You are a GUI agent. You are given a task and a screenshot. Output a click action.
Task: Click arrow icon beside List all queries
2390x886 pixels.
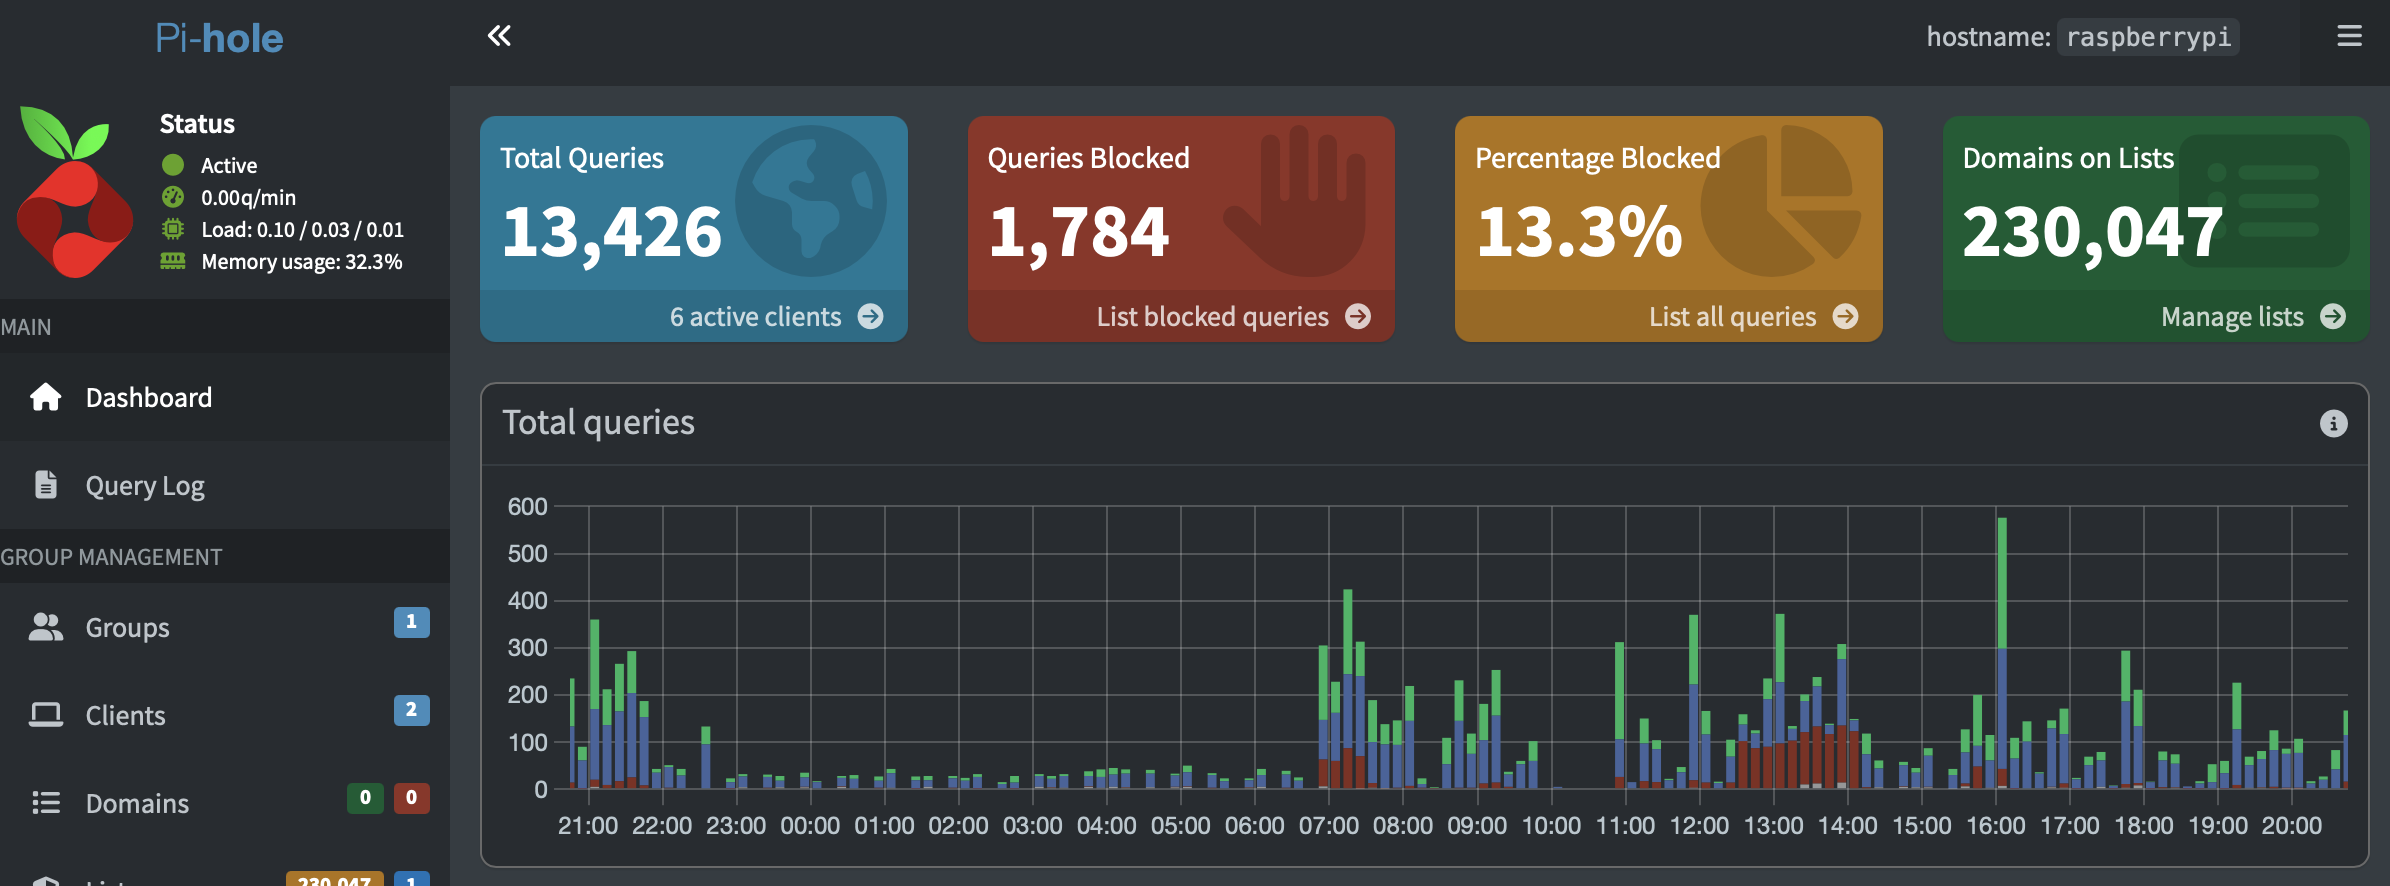tap(1845, 317)
